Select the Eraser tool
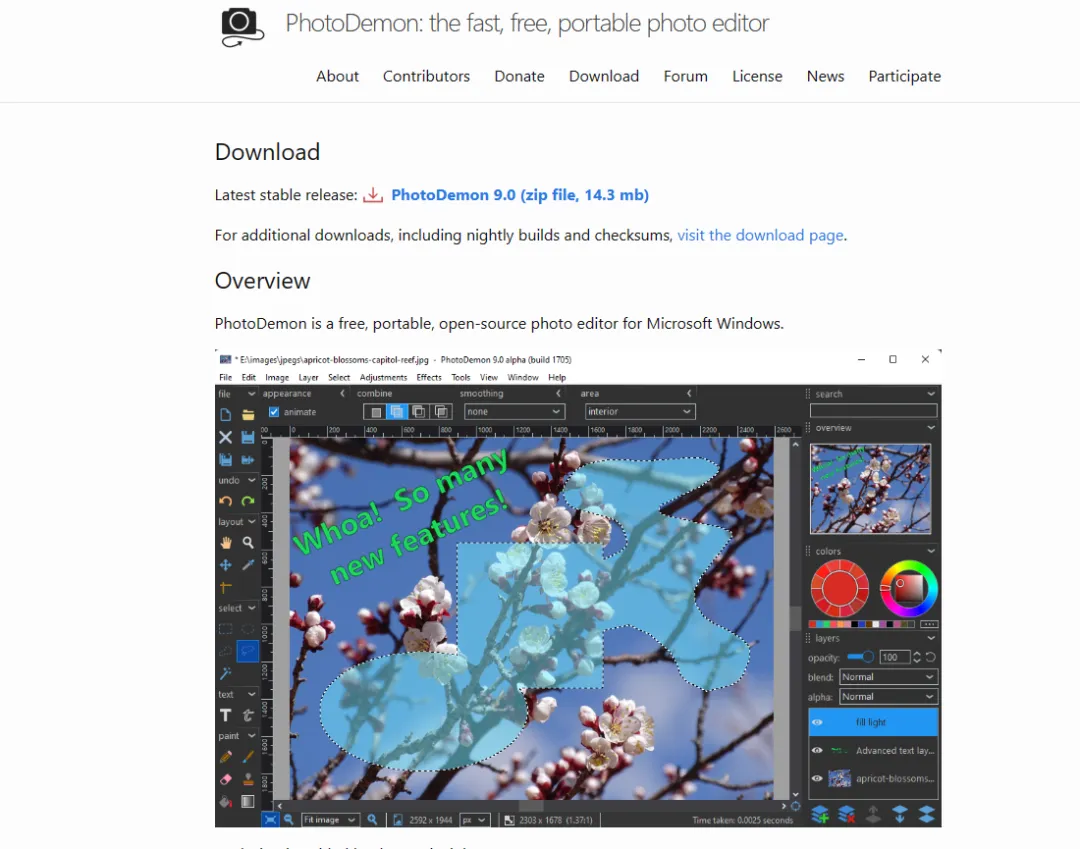This screenshot has width=1080, height=849. pos(225,779)
